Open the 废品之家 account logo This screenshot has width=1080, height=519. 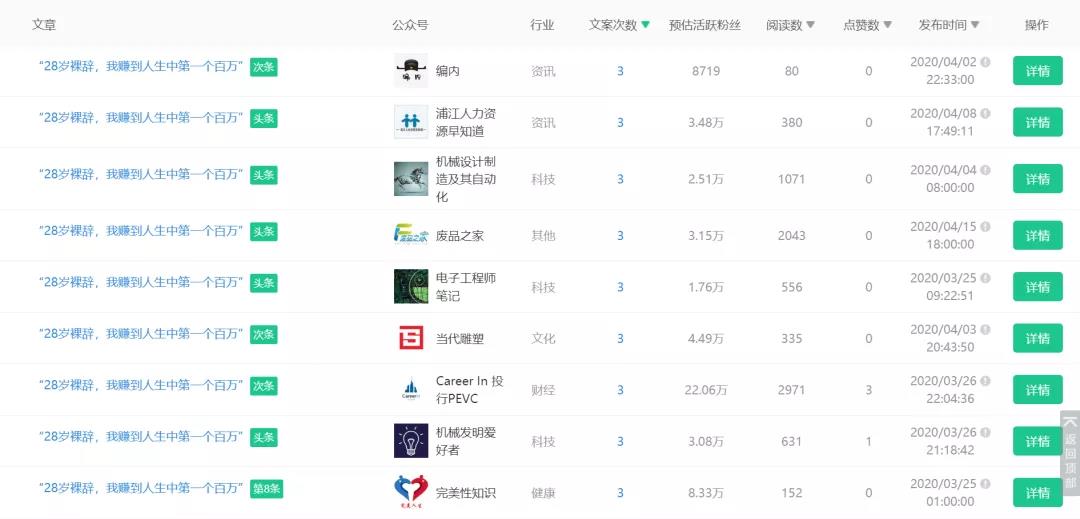(x=410, y=236)
